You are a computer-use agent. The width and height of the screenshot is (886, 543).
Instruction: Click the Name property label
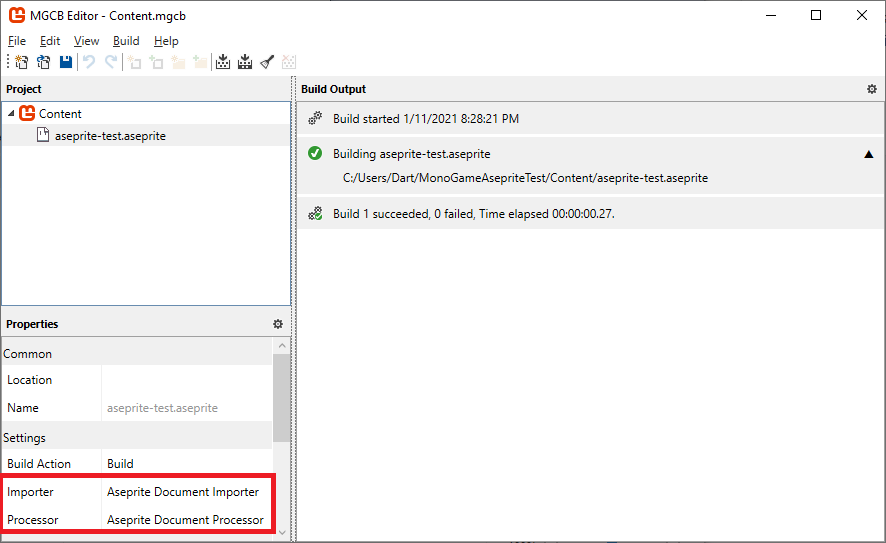(23, 407)
